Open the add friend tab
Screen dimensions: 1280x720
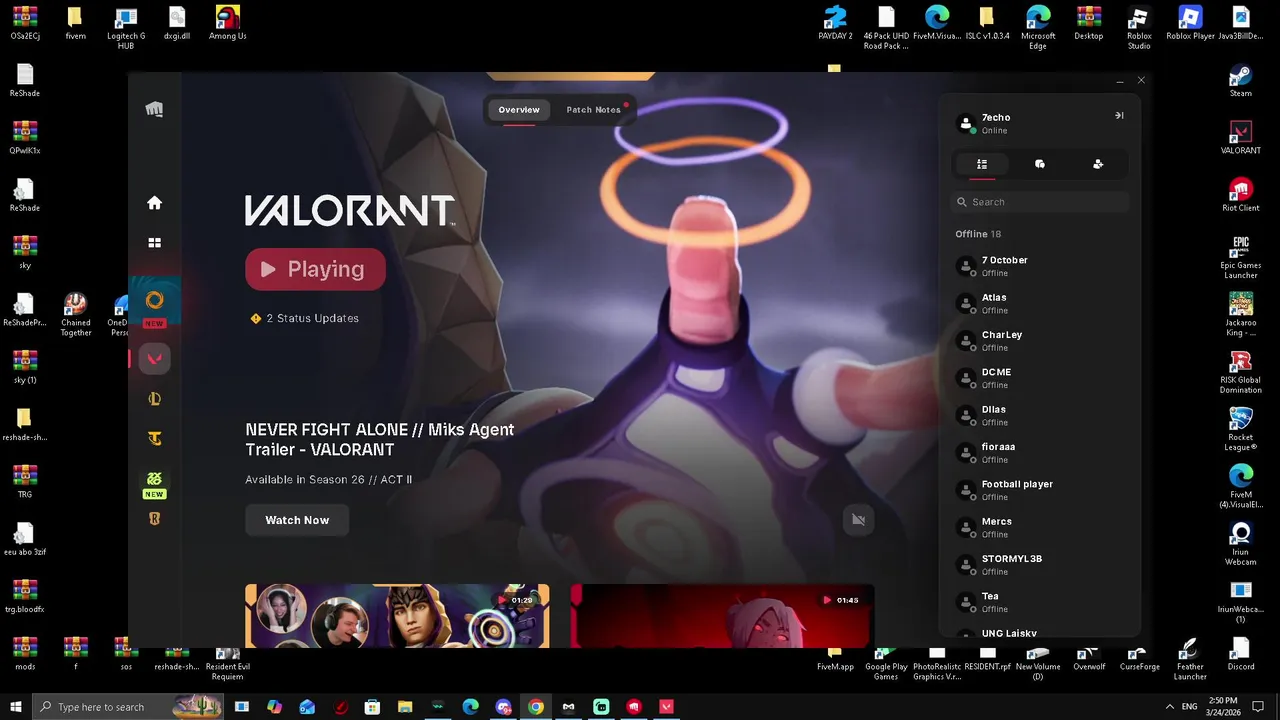(1098, 164)
